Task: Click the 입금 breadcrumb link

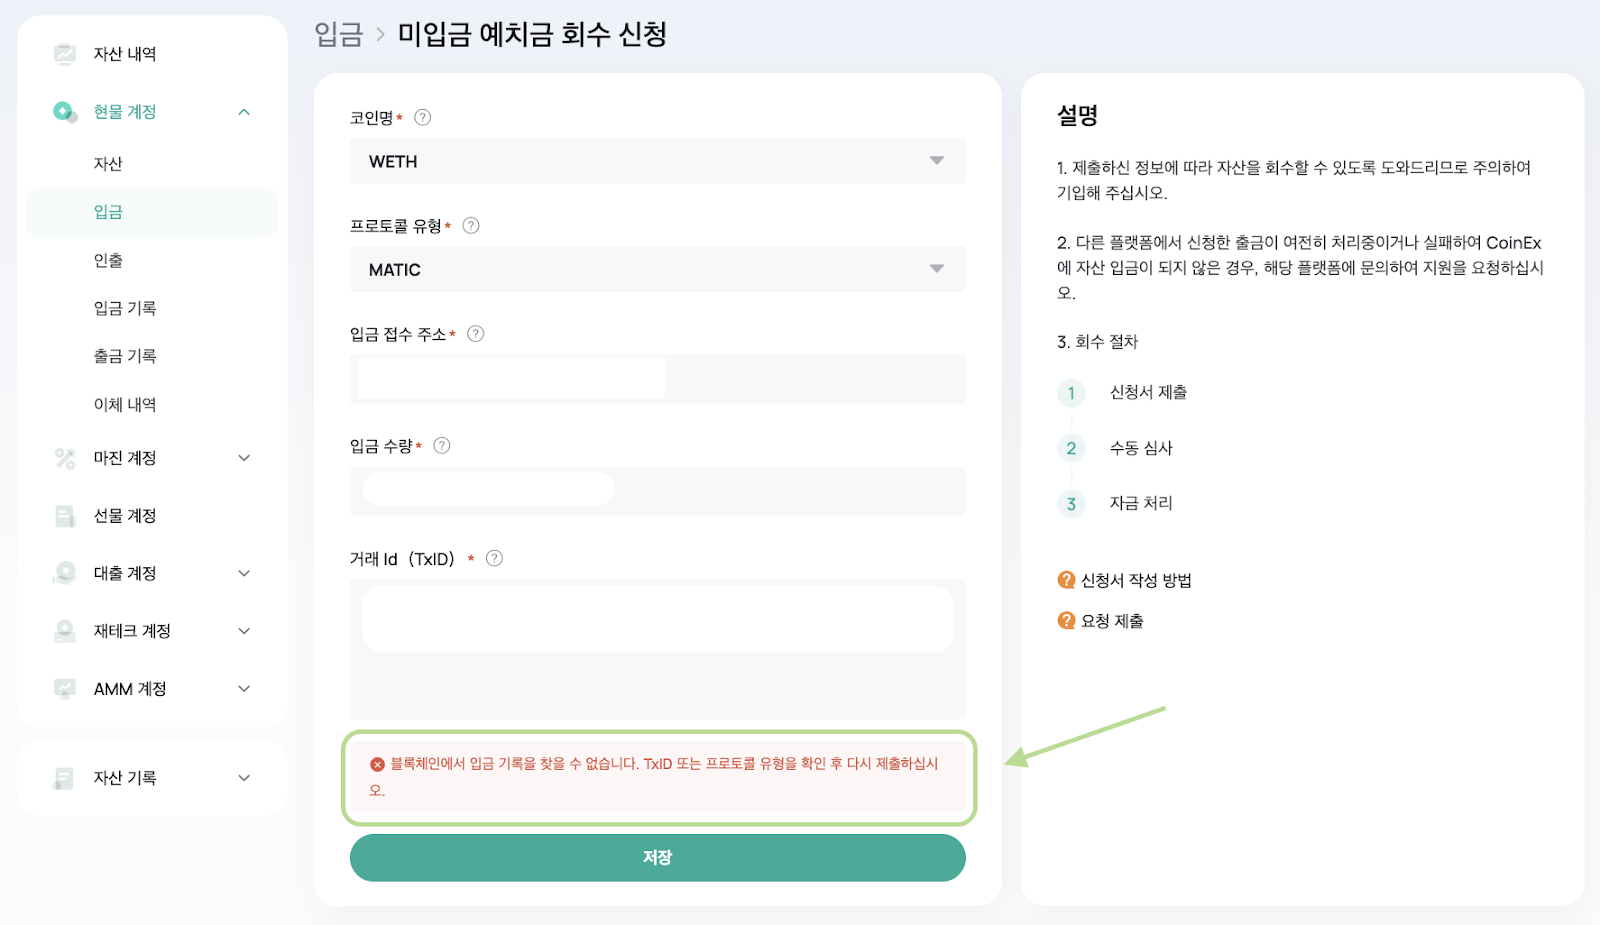Action: (338, 35)
